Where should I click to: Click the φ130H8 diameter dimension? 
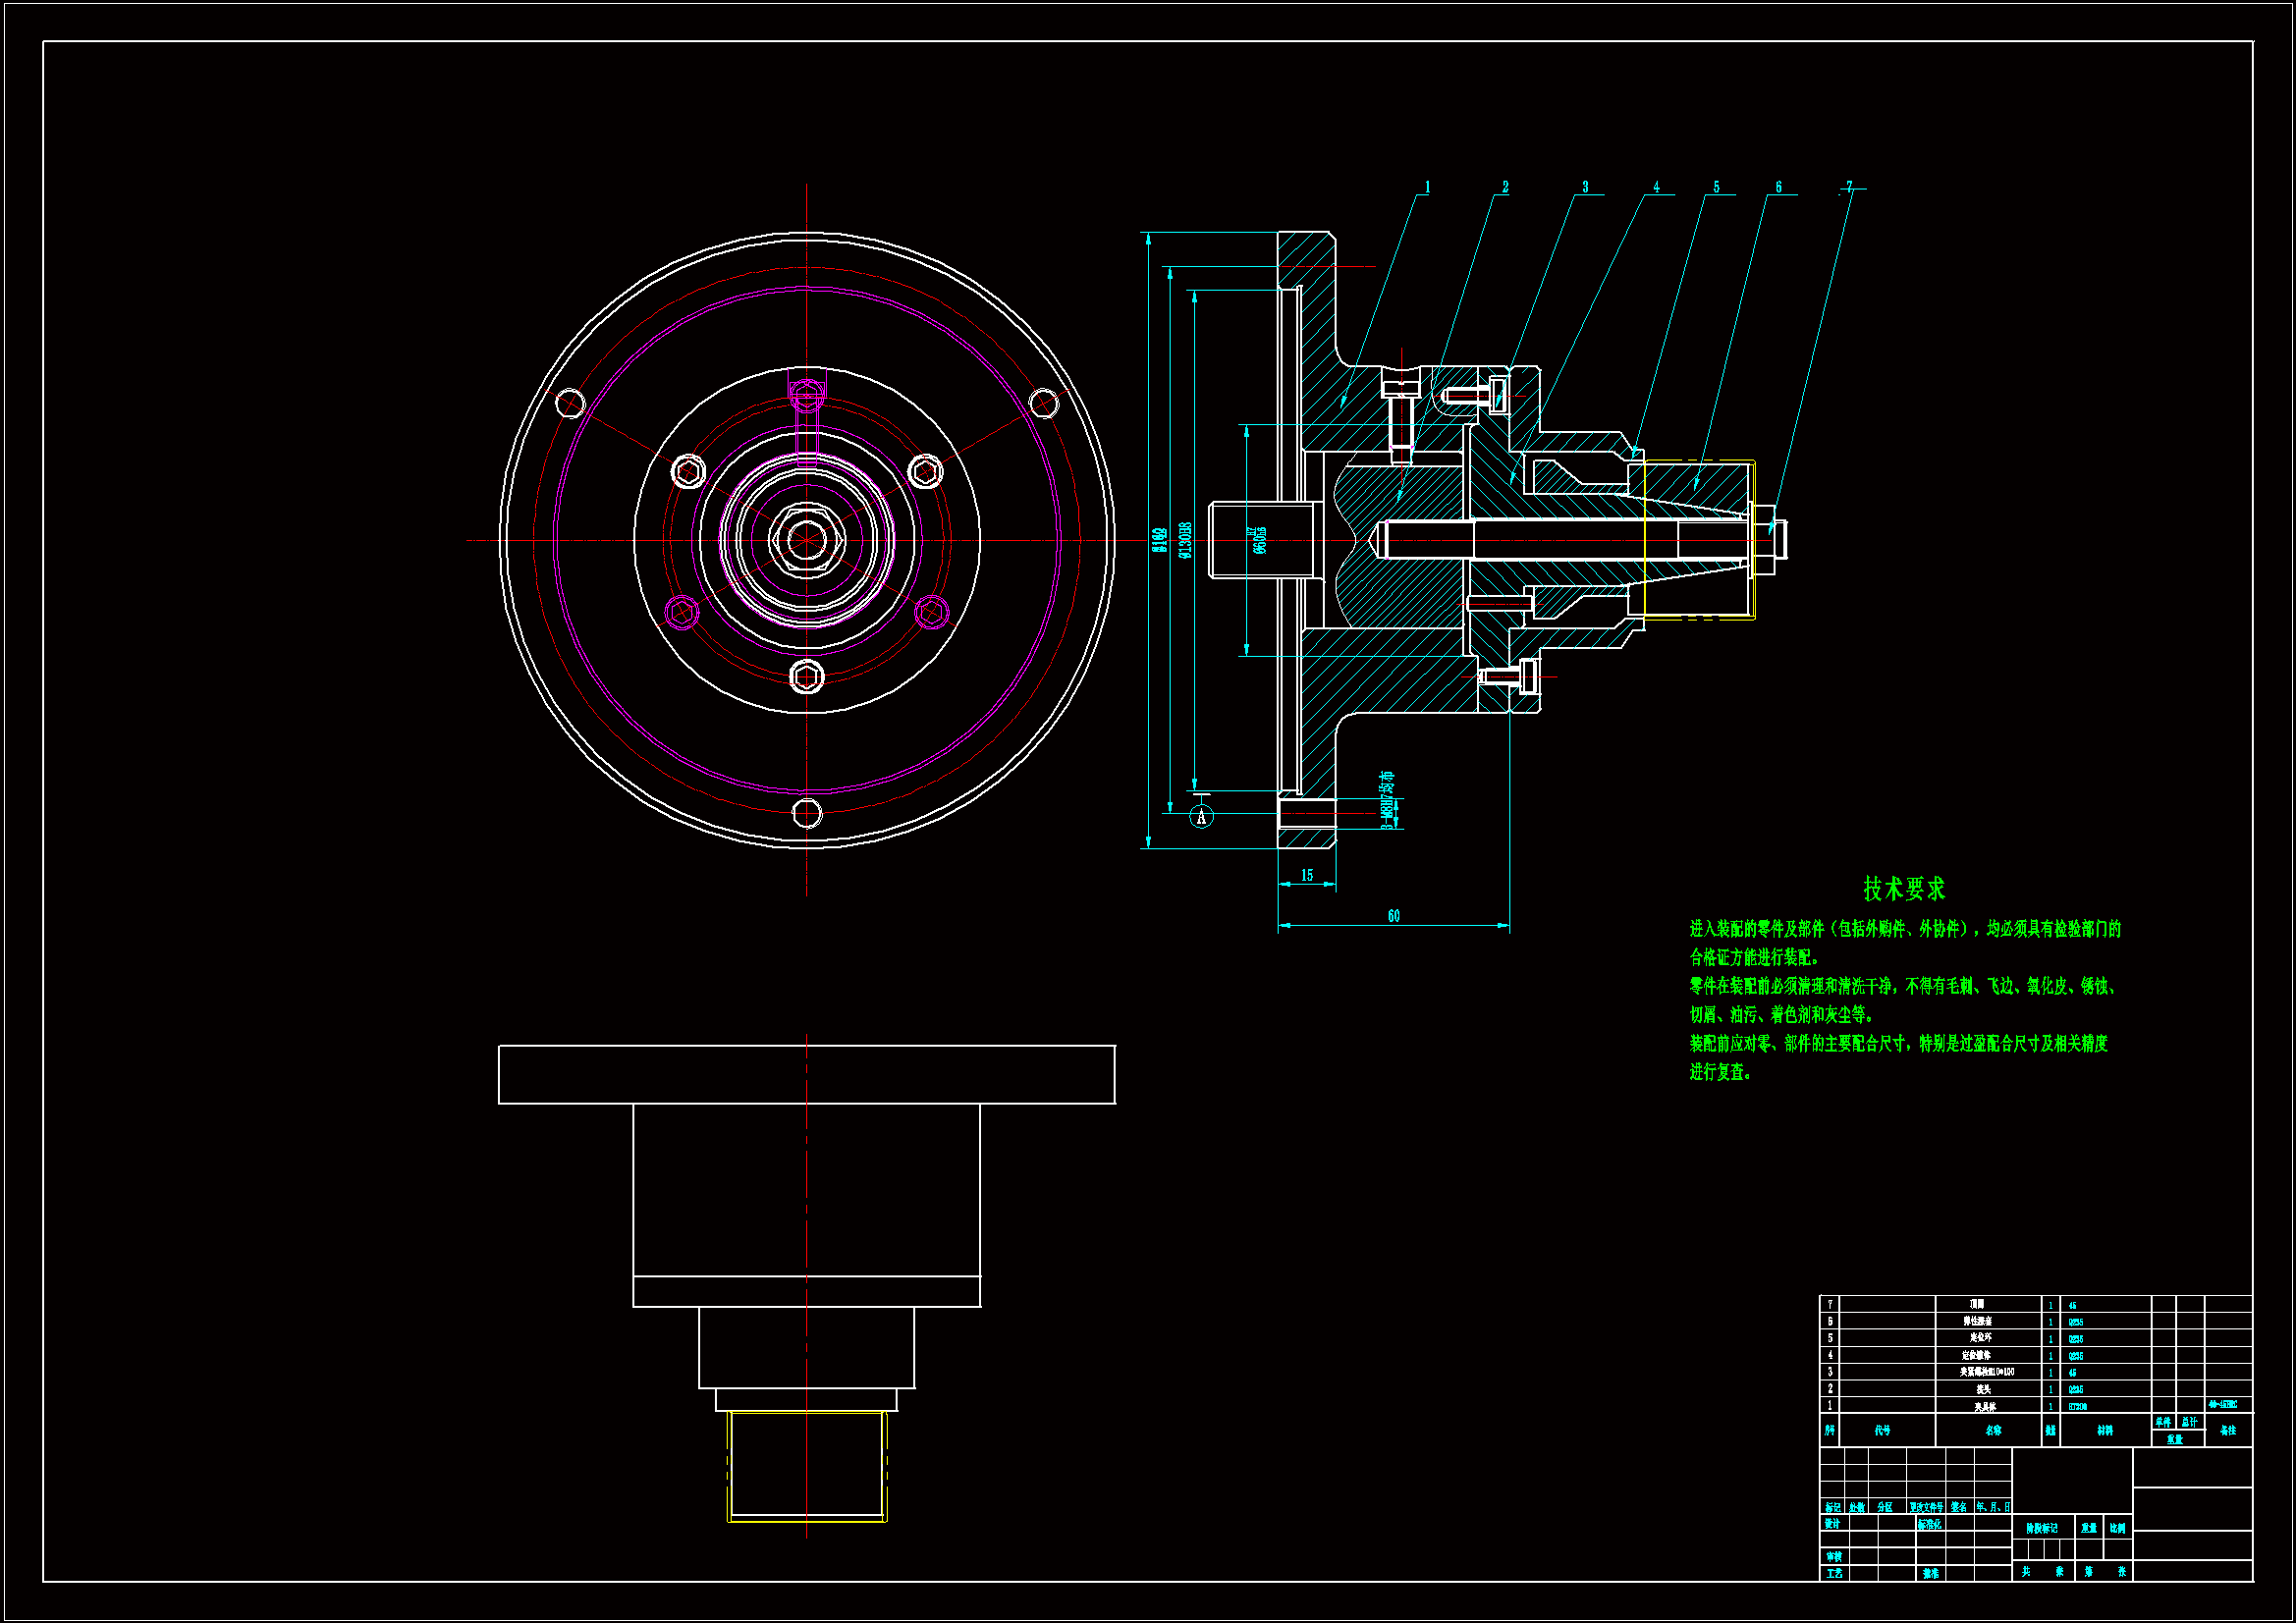(x=1185, y=540)
